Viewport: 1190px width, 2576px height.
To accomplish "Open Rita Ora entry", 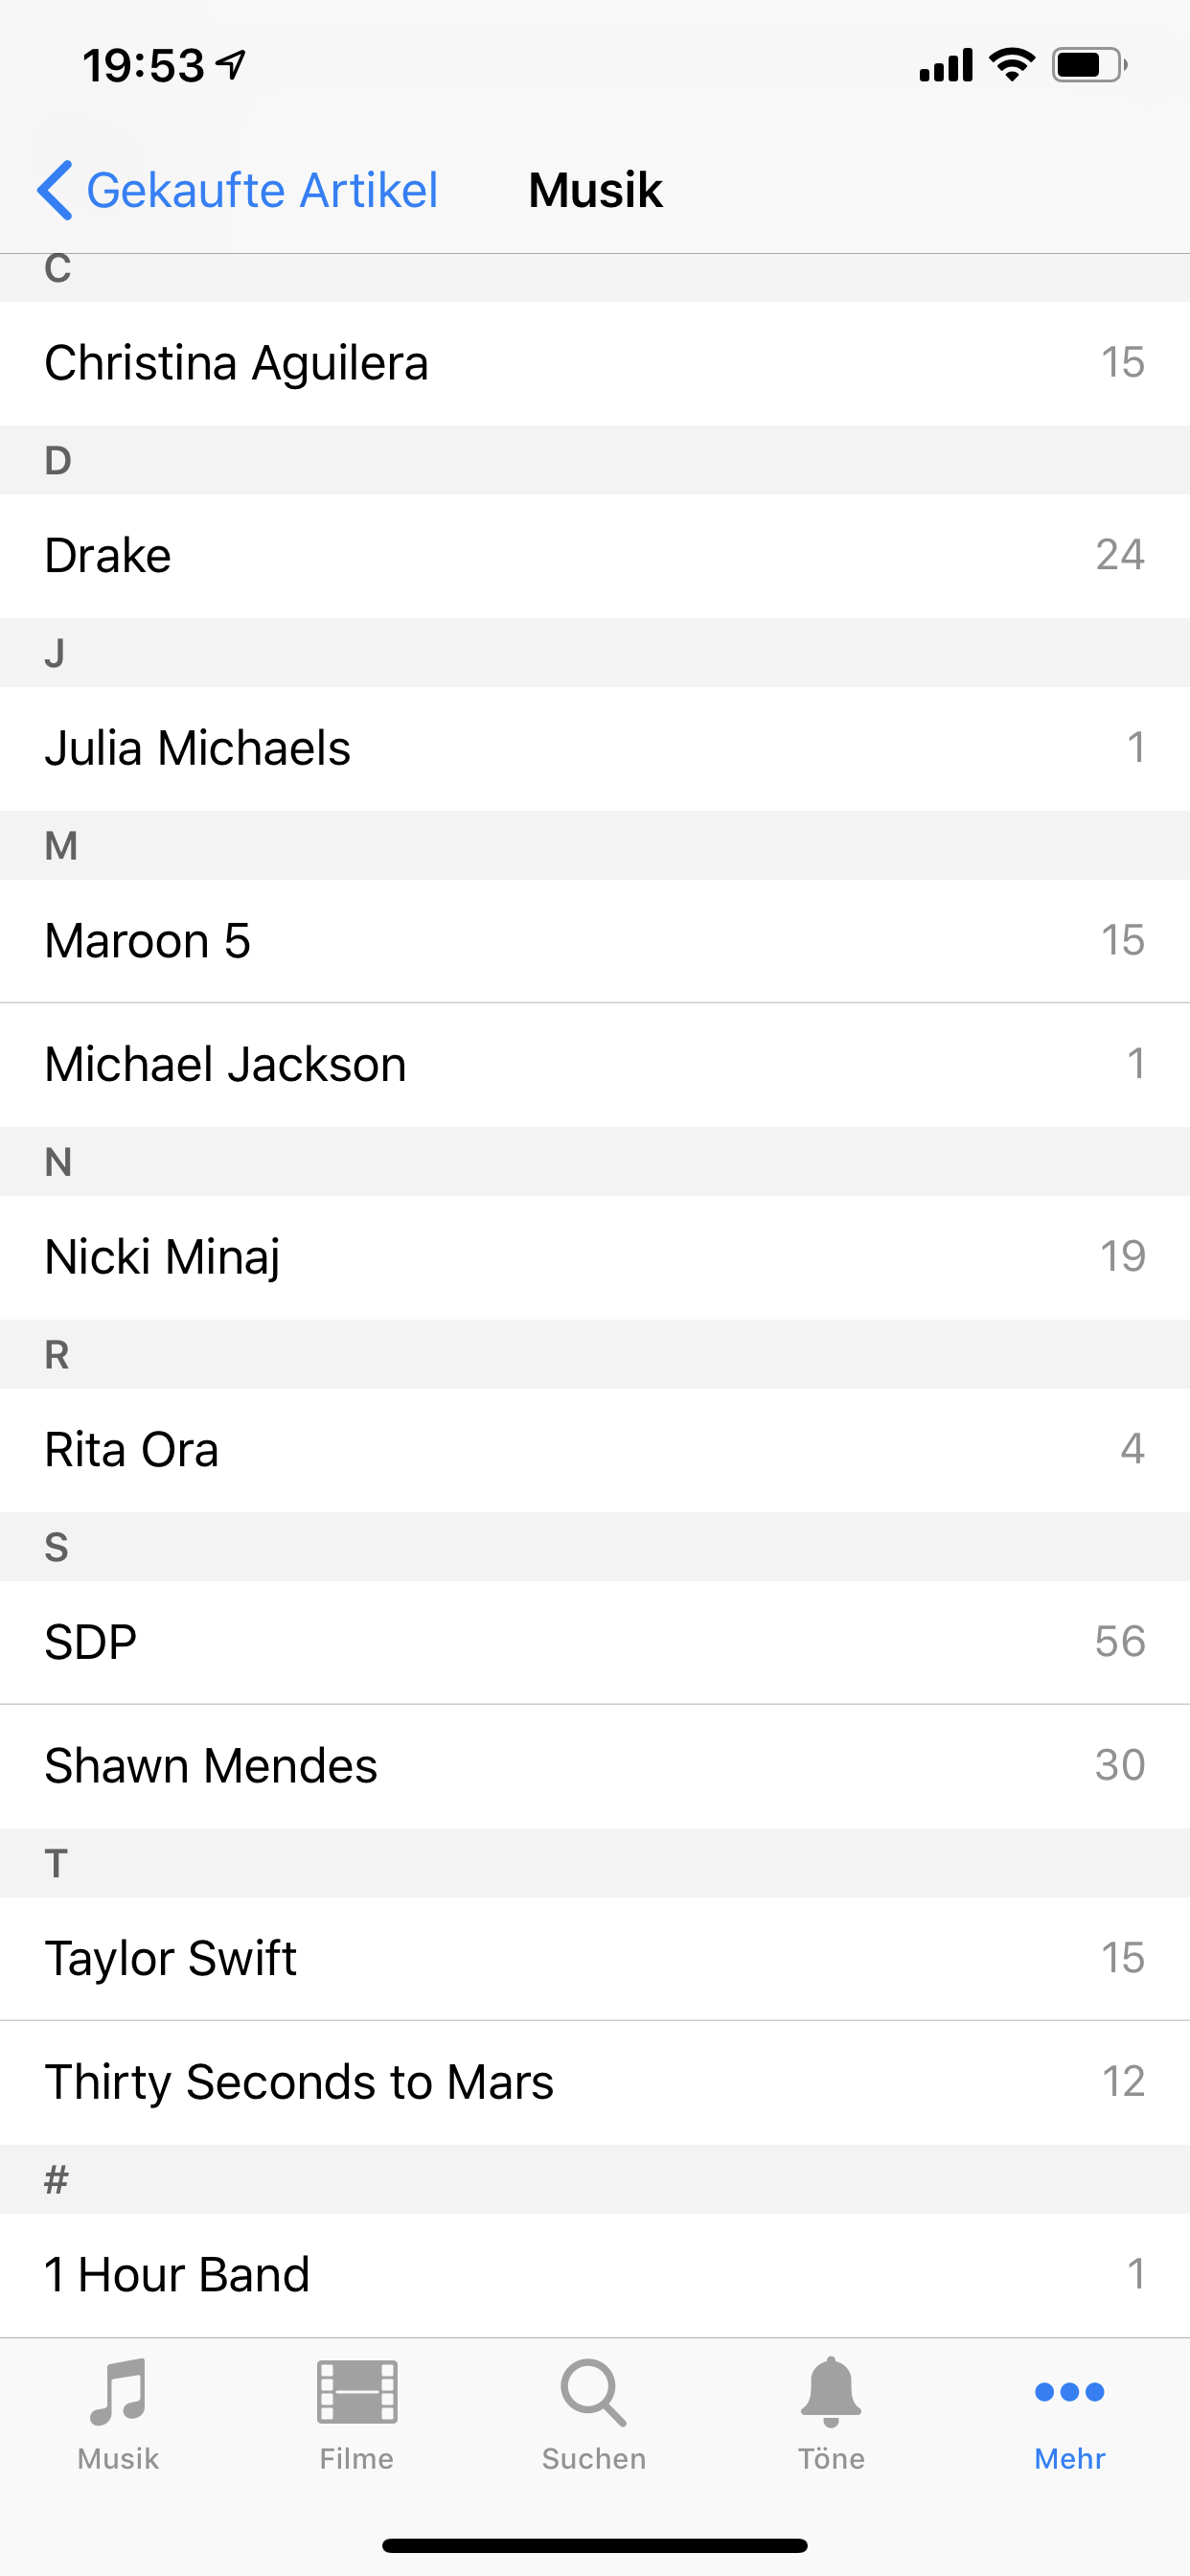I will point(594,1450).
